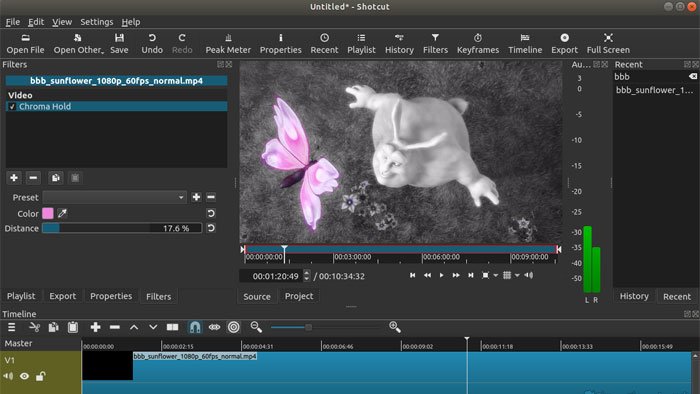Switch to Full Screen mode
The image size is (700, 394).
point(608,44)
